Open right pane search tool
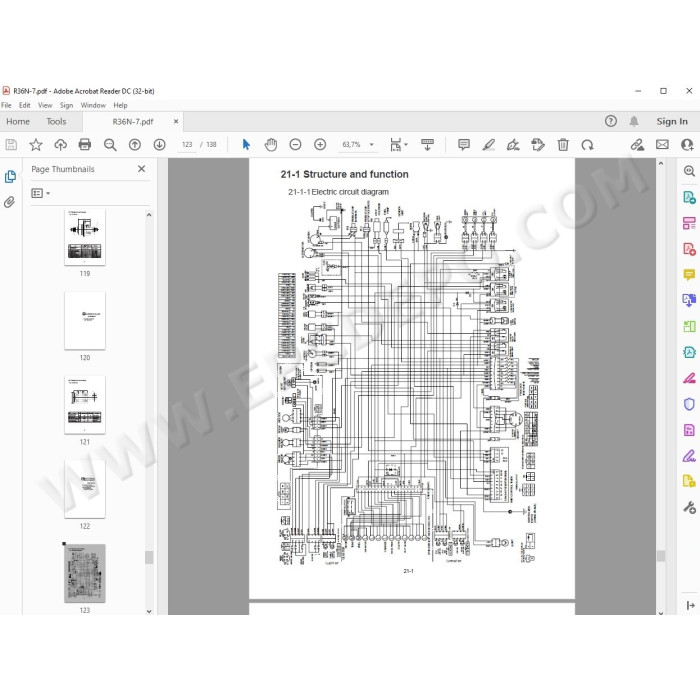Image resolution: width=700 pixels, height=700 pixels. point(689,171)
